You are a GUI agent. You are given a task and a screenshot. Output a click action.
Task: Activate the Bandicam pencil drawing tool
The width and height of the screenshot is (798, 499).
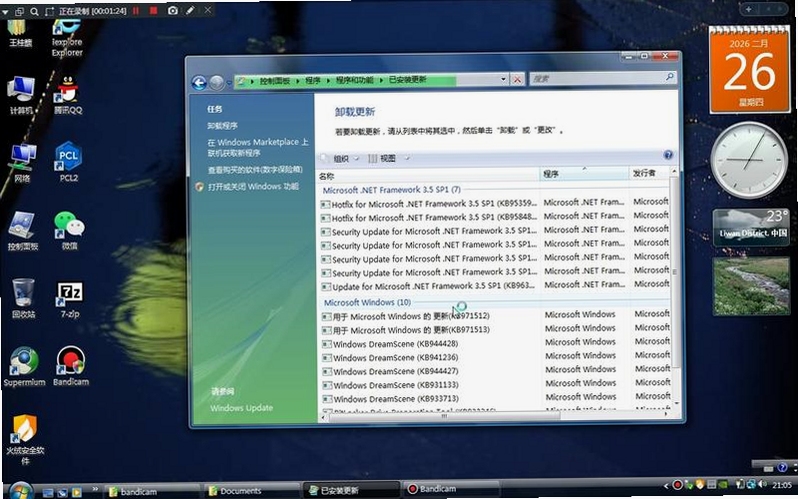(190, 10)
